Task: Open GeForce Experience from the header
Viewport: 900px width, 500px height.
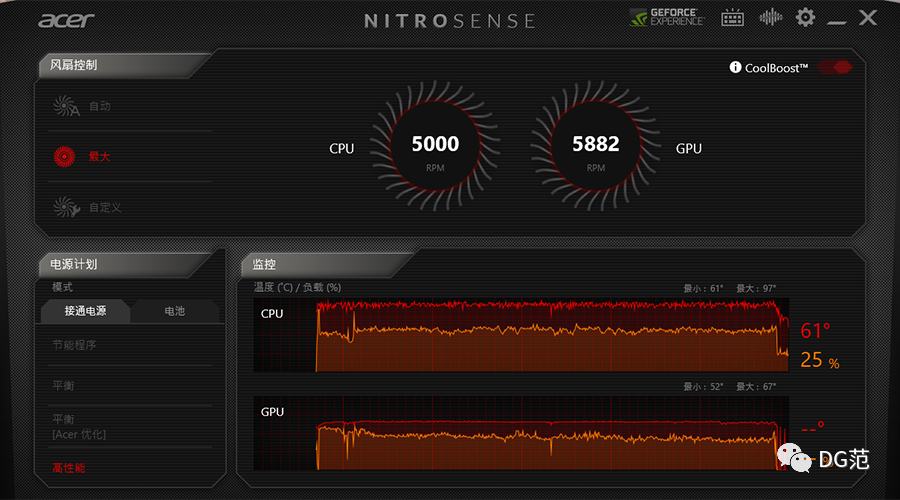Action: click(667, 17)
